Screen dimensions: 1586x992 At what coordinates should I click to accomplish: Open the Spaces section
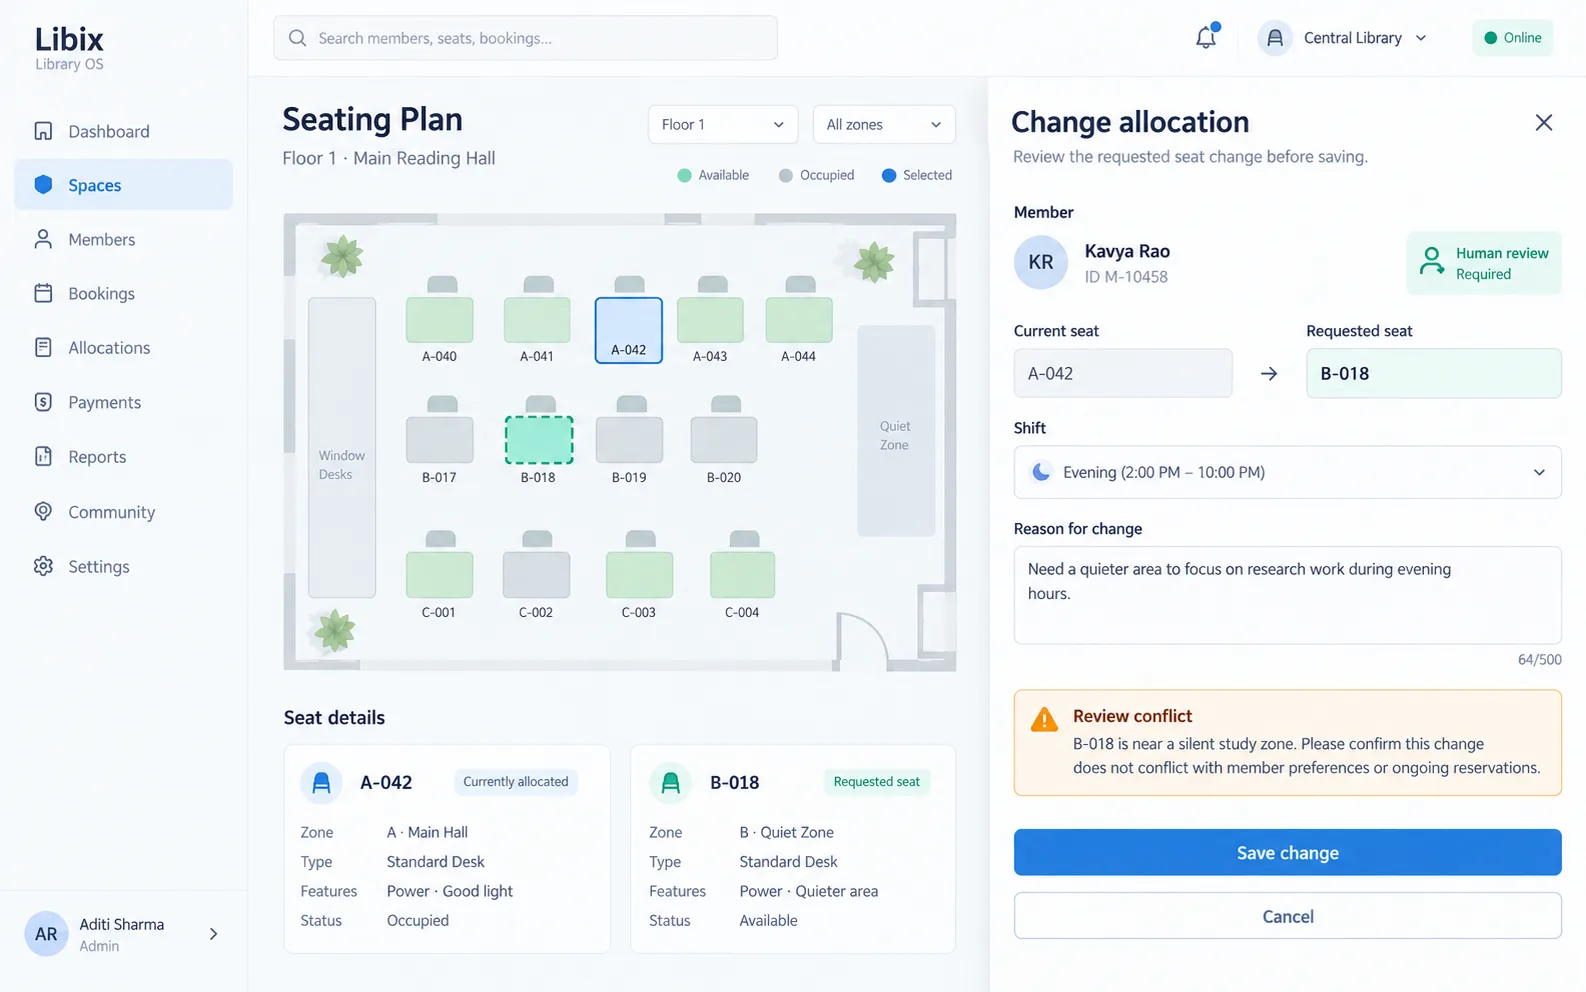(124, 185)
